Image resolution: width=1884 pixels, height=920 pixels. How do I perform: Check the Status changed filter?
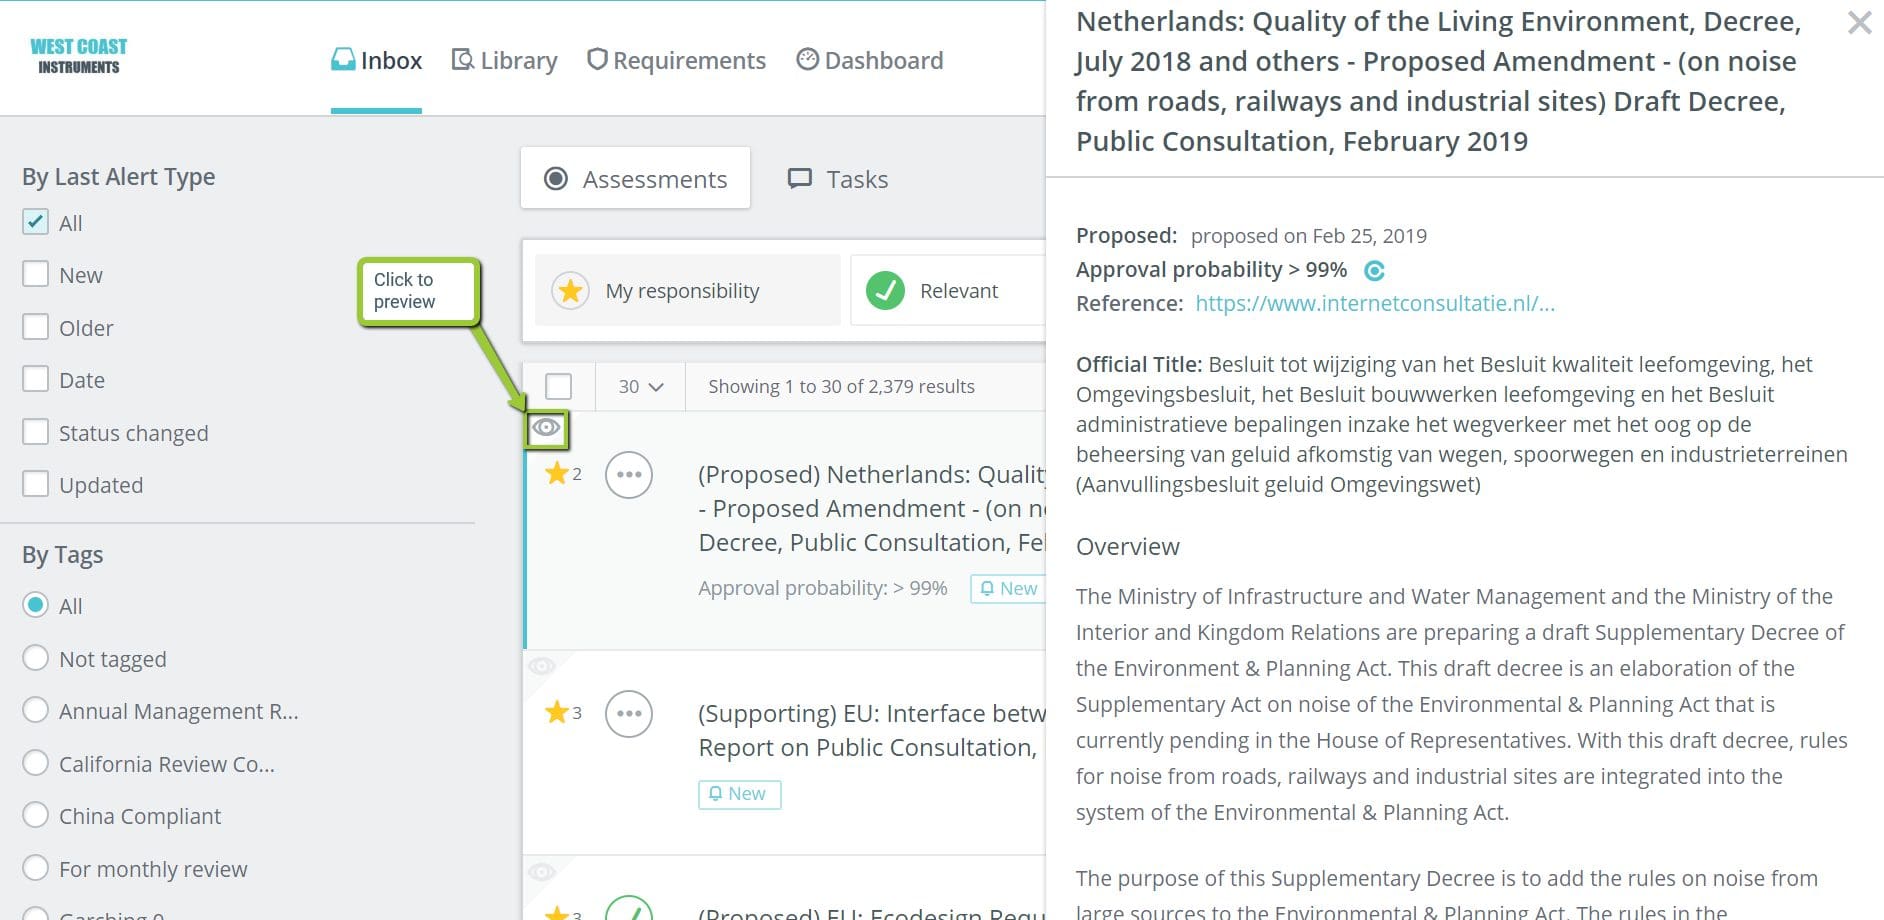[x=37, y=431]
